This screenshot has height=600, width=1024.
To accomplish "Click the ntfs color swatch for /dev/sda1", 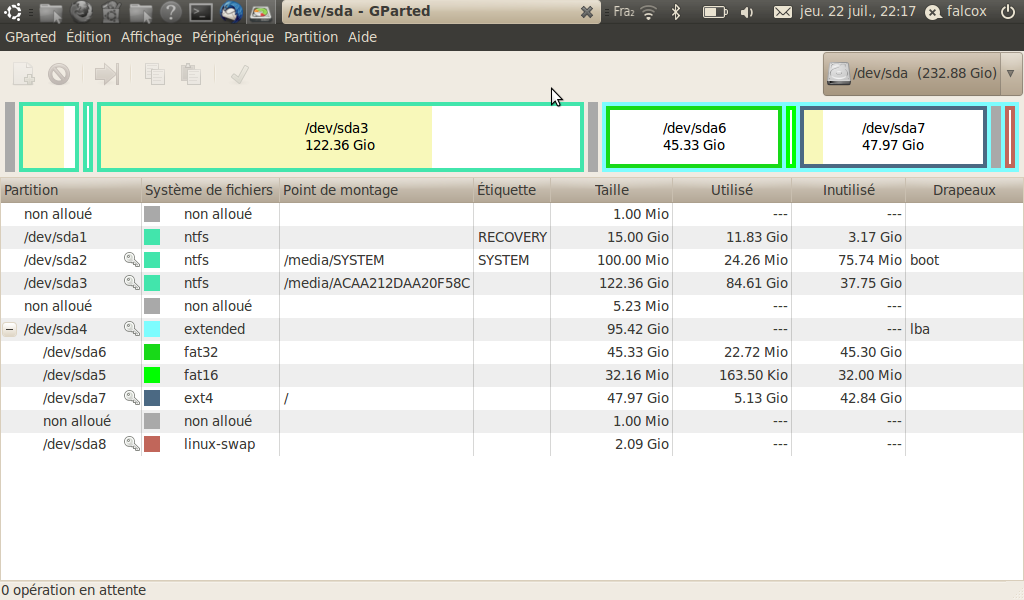I will [x=152, y=237].
